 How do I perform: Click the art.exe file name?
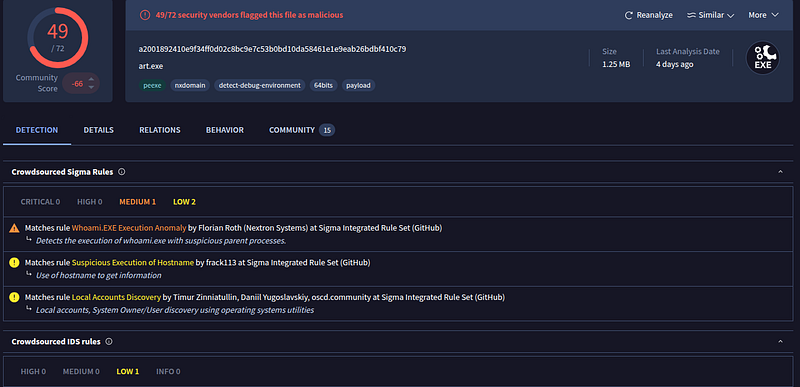(x=151, y=66)
